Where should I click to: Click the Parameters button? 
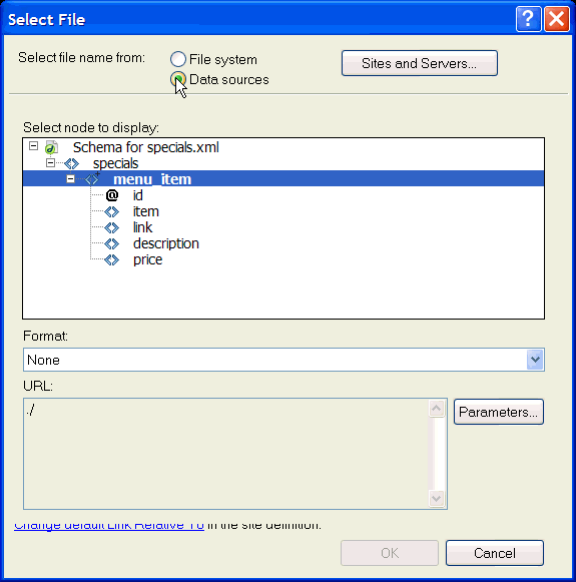(498, 412)
